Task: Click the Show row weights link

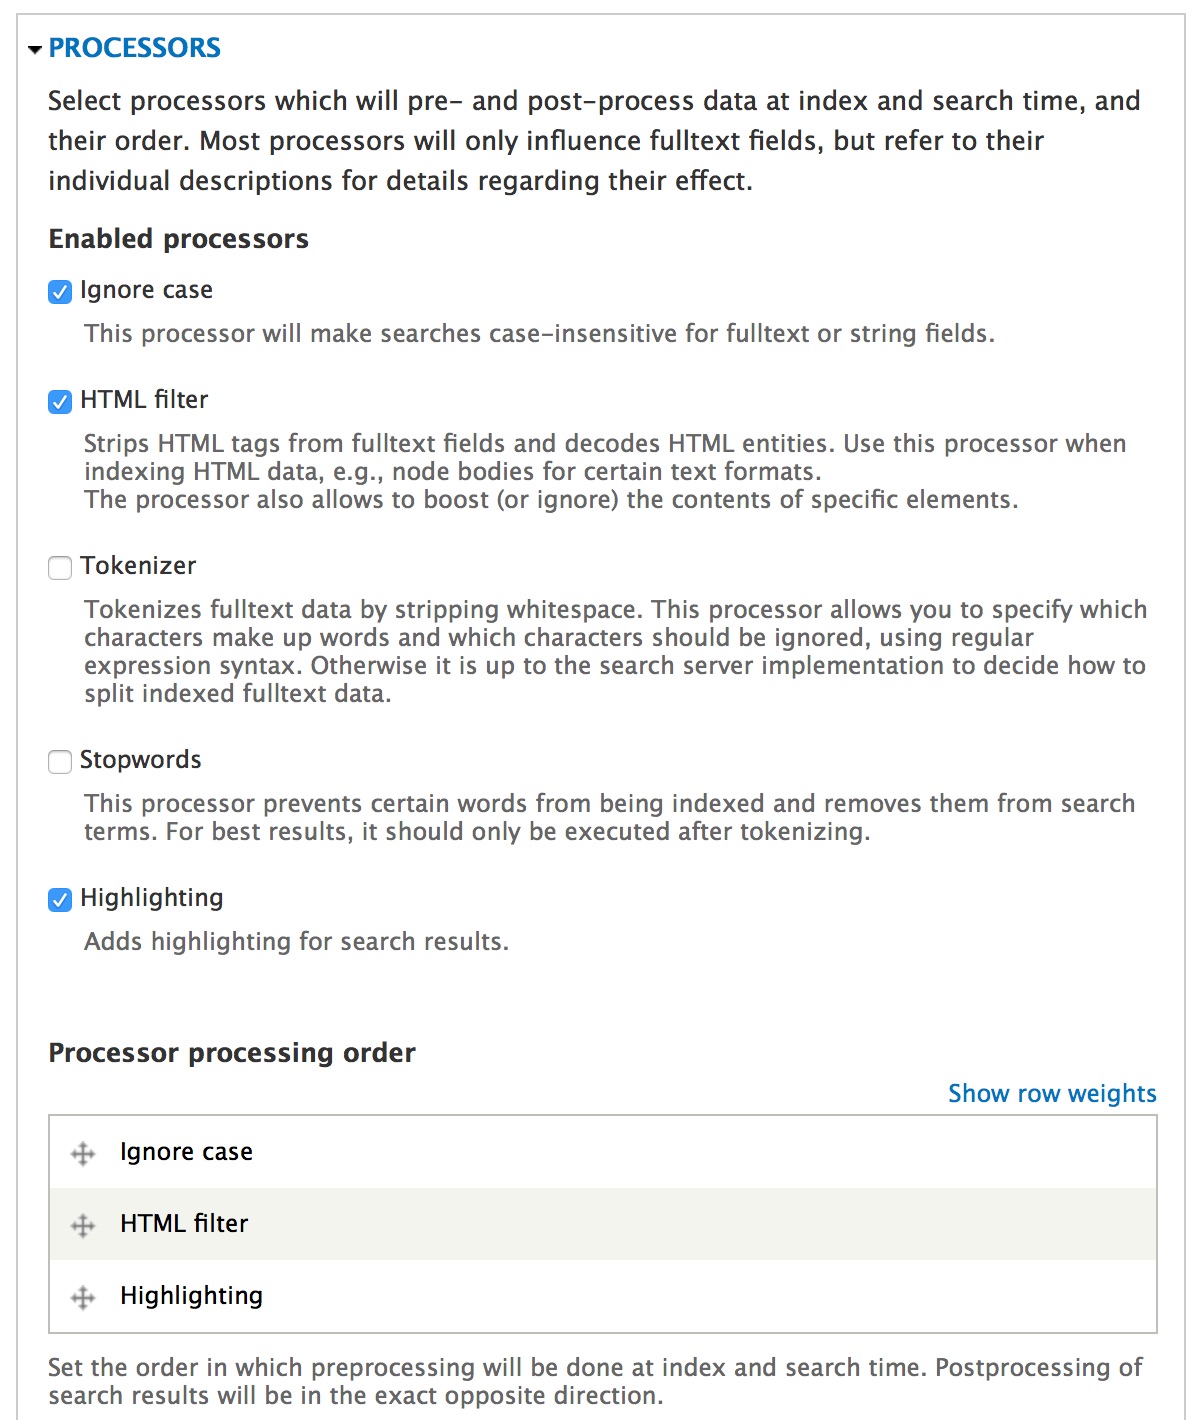Action: [1052, 1093]
